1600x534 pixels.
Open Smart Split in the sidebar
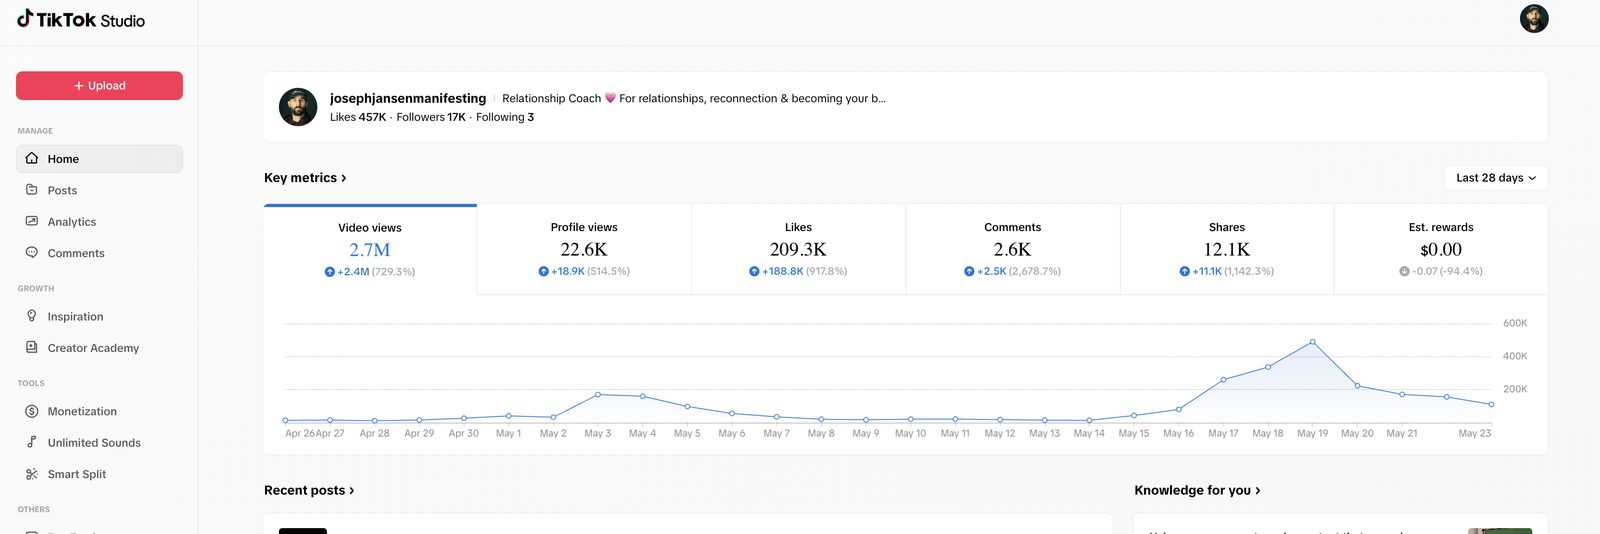tap(99, 474)
